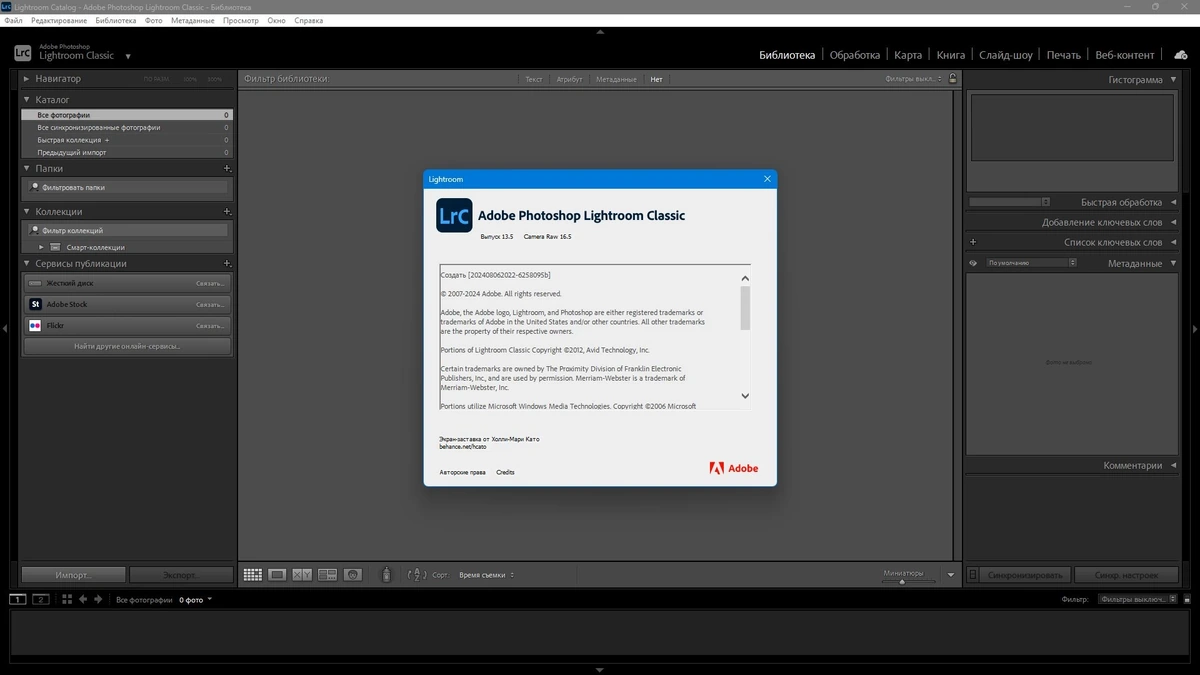Open the Метаданные menu in menu bar
The width and height of the screenshot is (1200, 675).
point(193,20)
